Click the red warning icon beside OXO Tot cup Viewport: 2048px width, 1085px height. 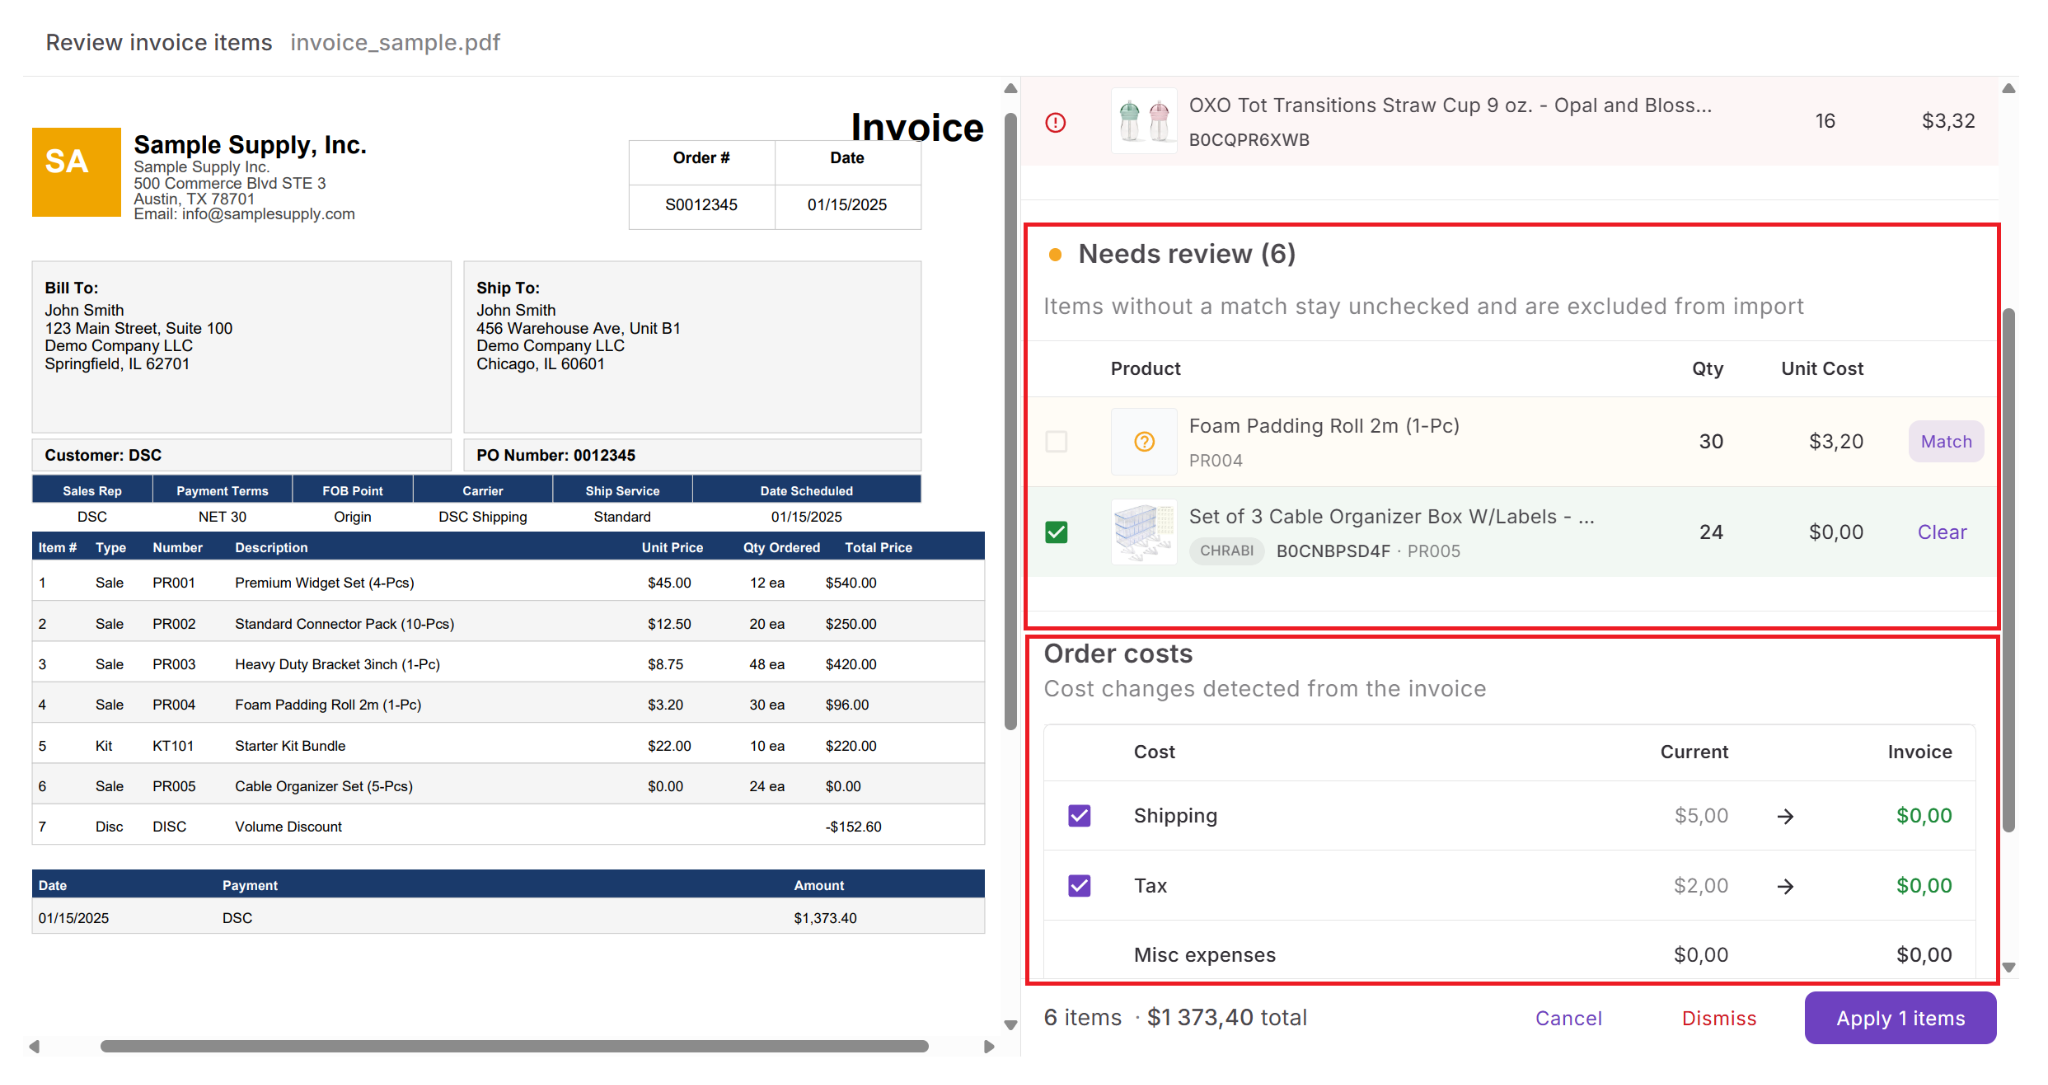pyautogui.click(x=1055, y=122)
